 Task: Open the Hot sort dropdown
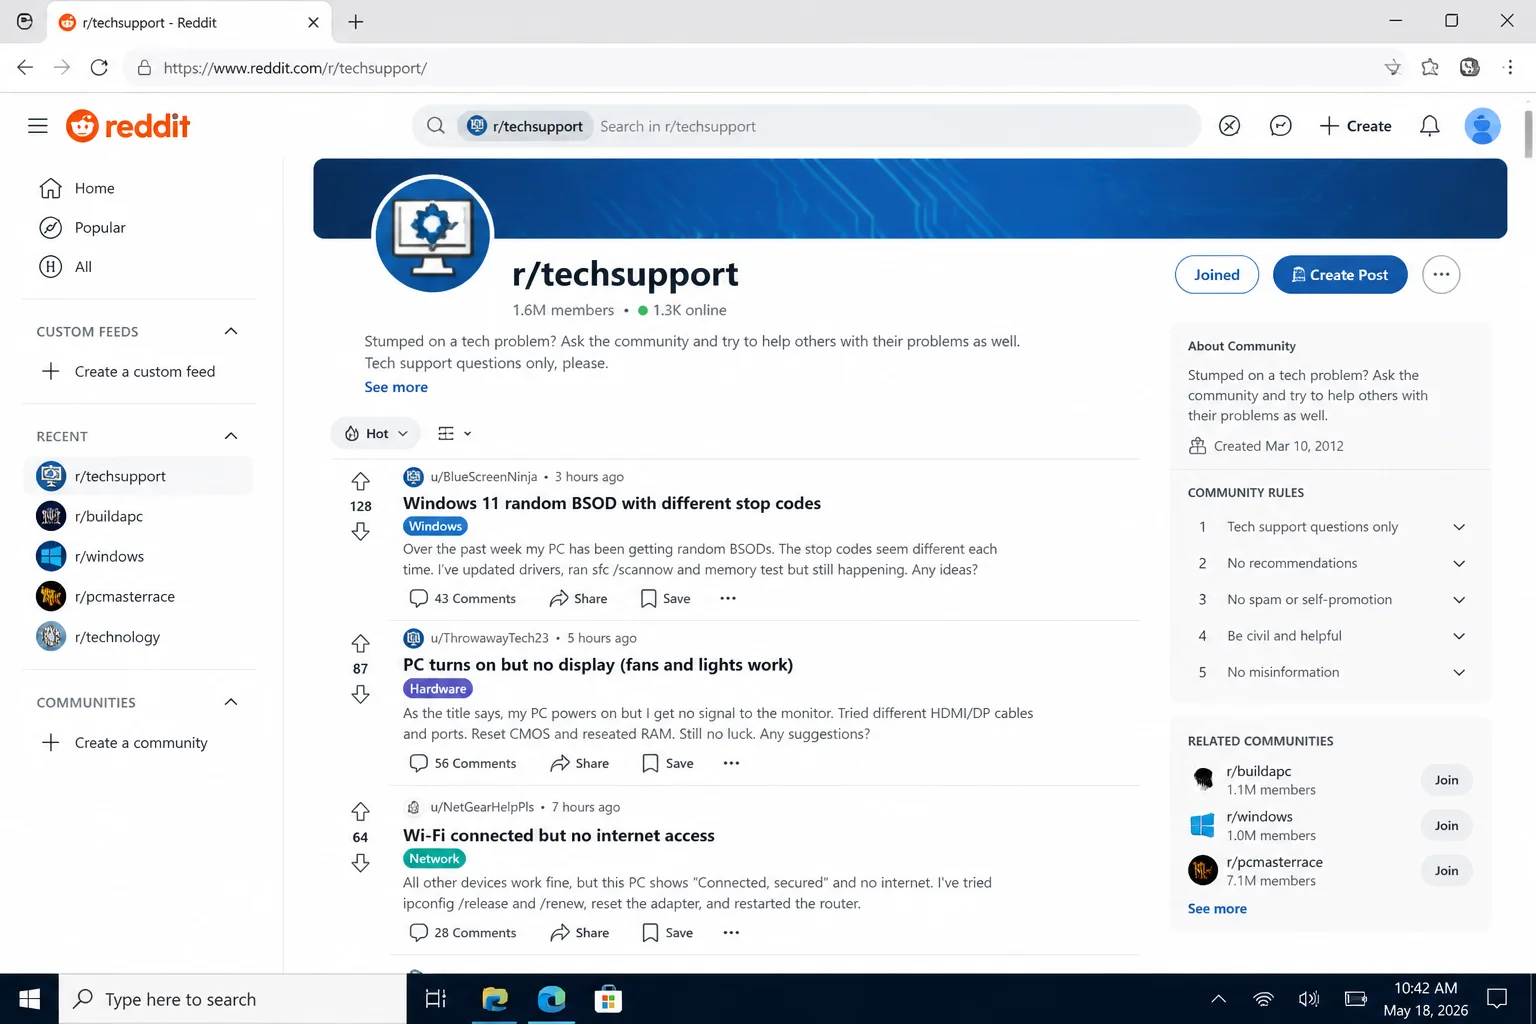pyautogui.click(x=376, y=433)
